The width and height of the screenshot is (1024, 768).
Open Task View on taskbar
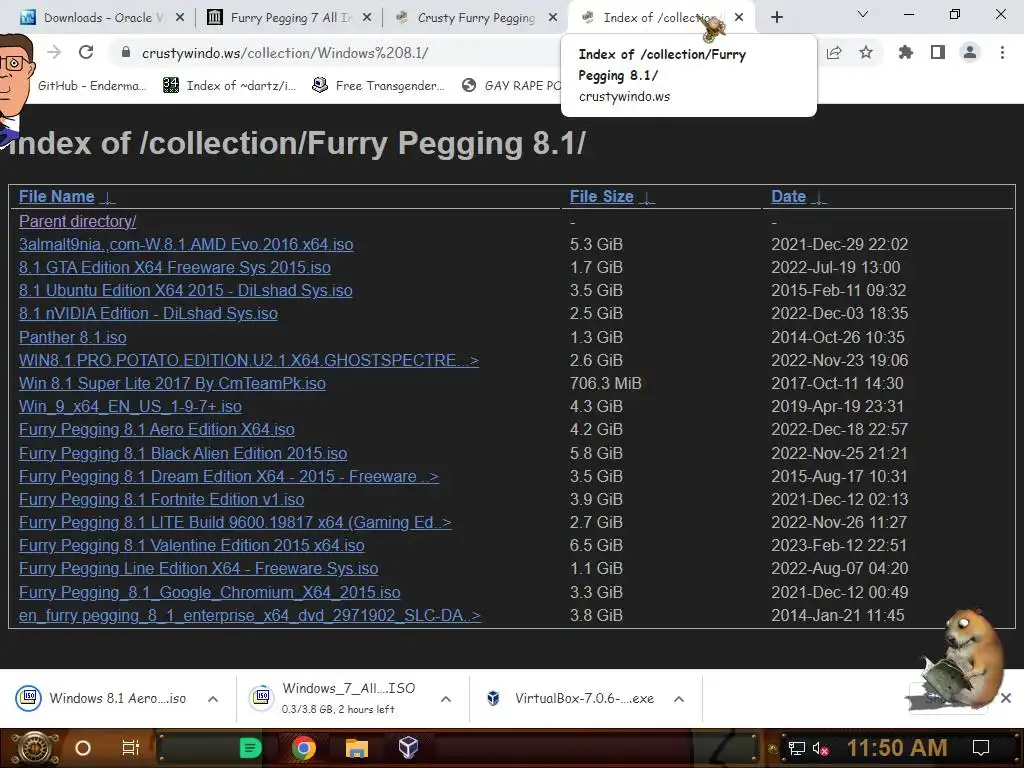pos(131,748)
